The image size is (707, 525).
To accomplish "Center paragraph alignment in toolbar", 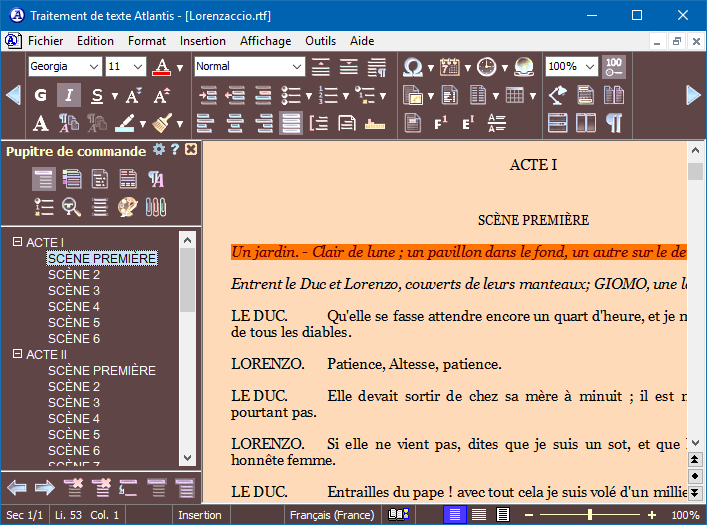I will [235, 123].
